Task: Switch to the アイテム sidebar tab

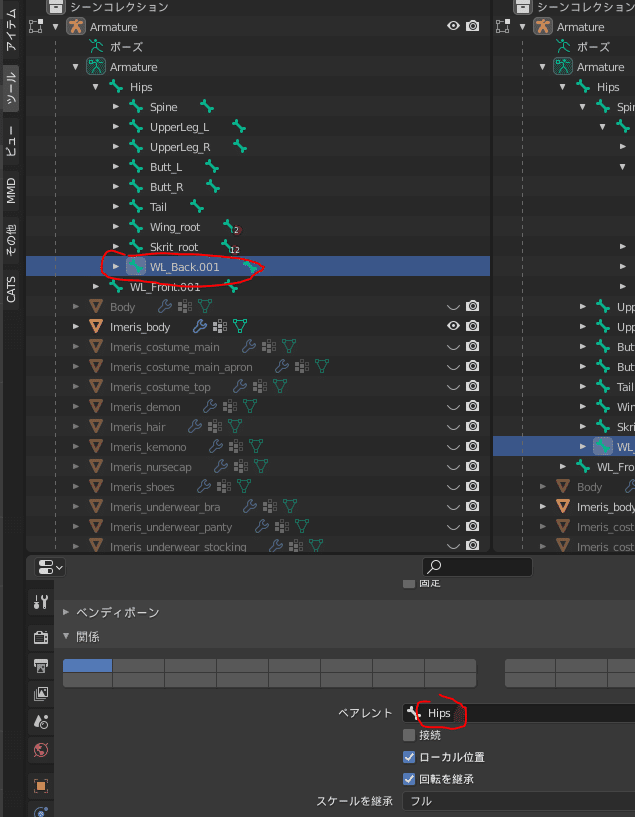Action: tap(11, 30)
